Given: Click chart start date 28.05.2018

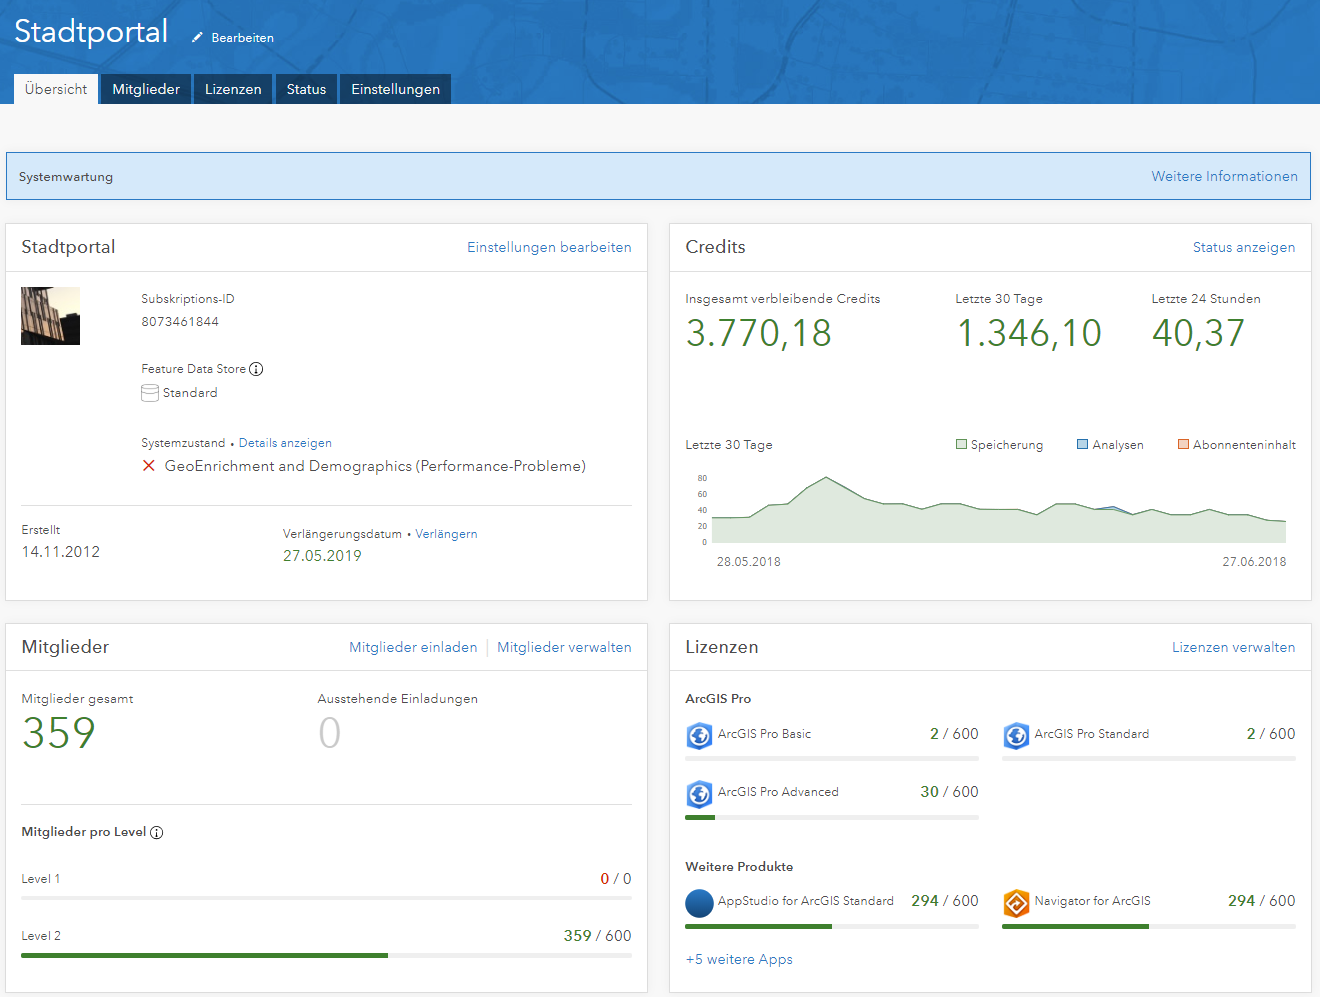Looking at the screenshot, I should [x=749, y=562].
